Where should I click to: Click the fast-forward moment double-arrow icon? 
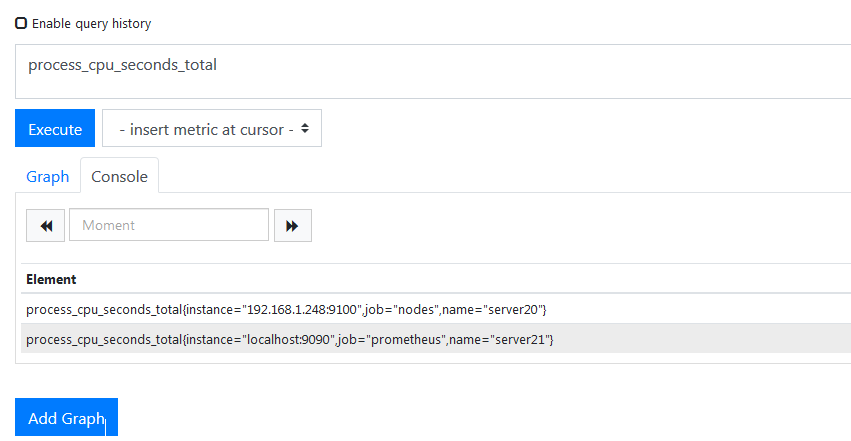click(x=292, y=226)
